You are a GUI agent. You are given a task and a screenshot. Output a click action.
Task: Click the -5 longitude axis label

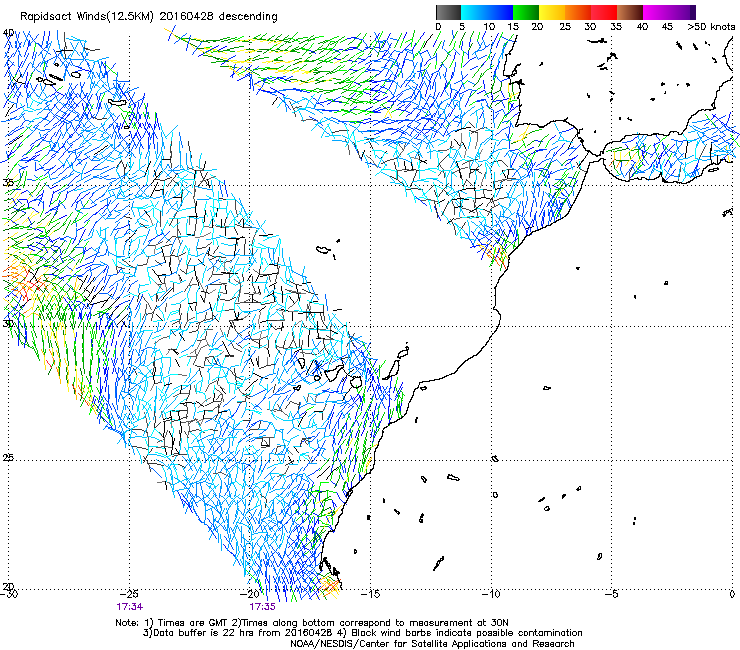[x=612, y=594]
